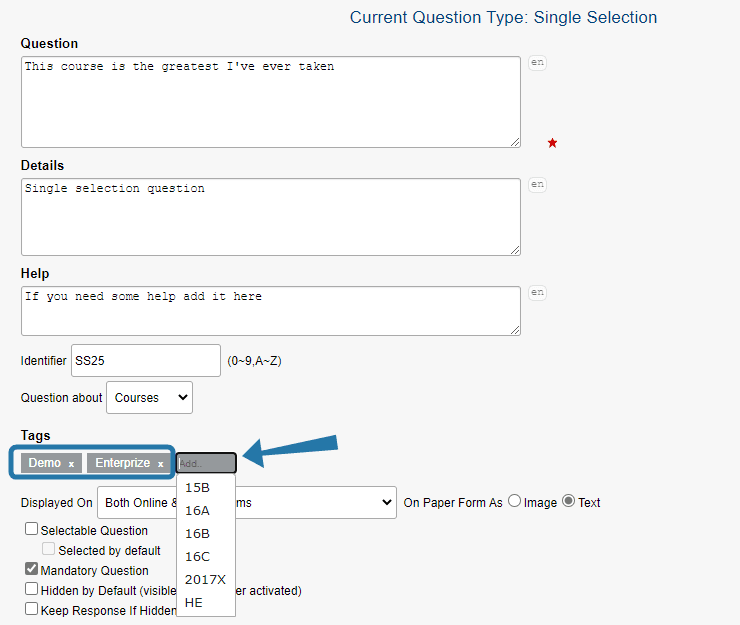The width and height of the screenshot is (740, 625).
Task: Click the 'en' language icon beside Help
Action: pos(537,292)
